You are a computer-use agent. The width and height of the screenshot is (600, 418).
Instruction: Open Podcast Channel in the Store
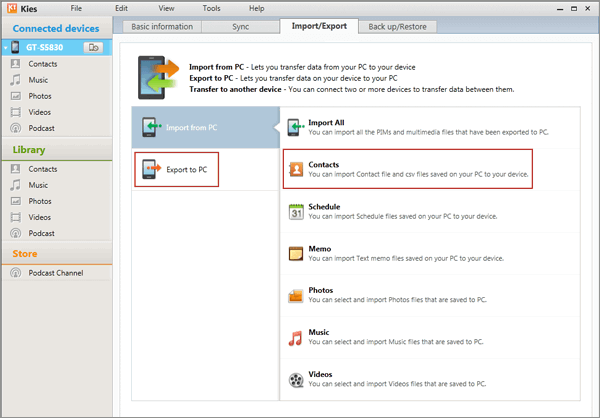pyautogui.click(x=56, y=273)
